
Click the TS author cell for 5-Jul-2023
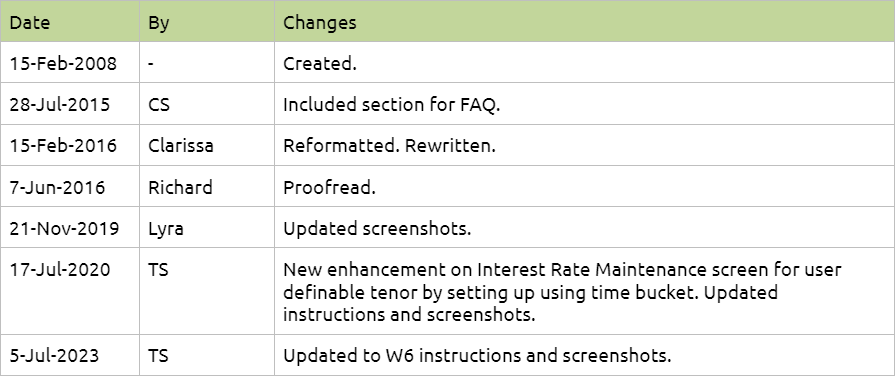(x=207, y=355)
